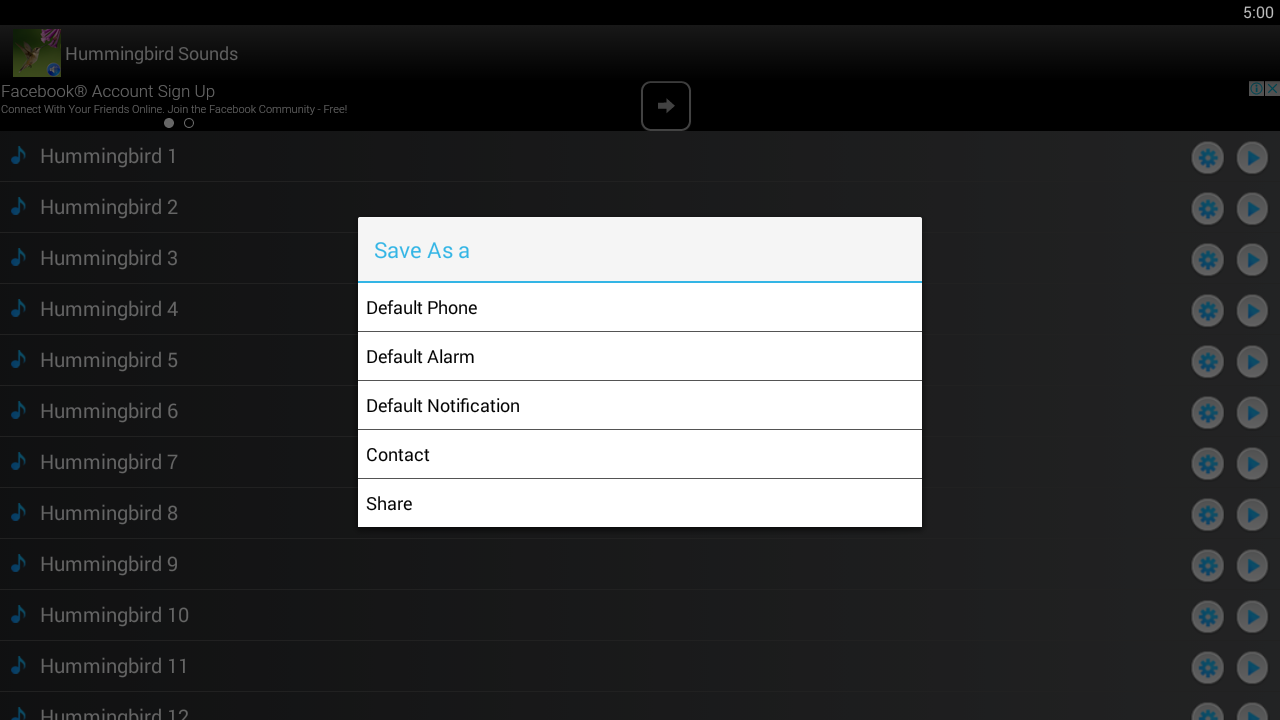Select Hummingbird 7 list row

[x=640, y=462]
